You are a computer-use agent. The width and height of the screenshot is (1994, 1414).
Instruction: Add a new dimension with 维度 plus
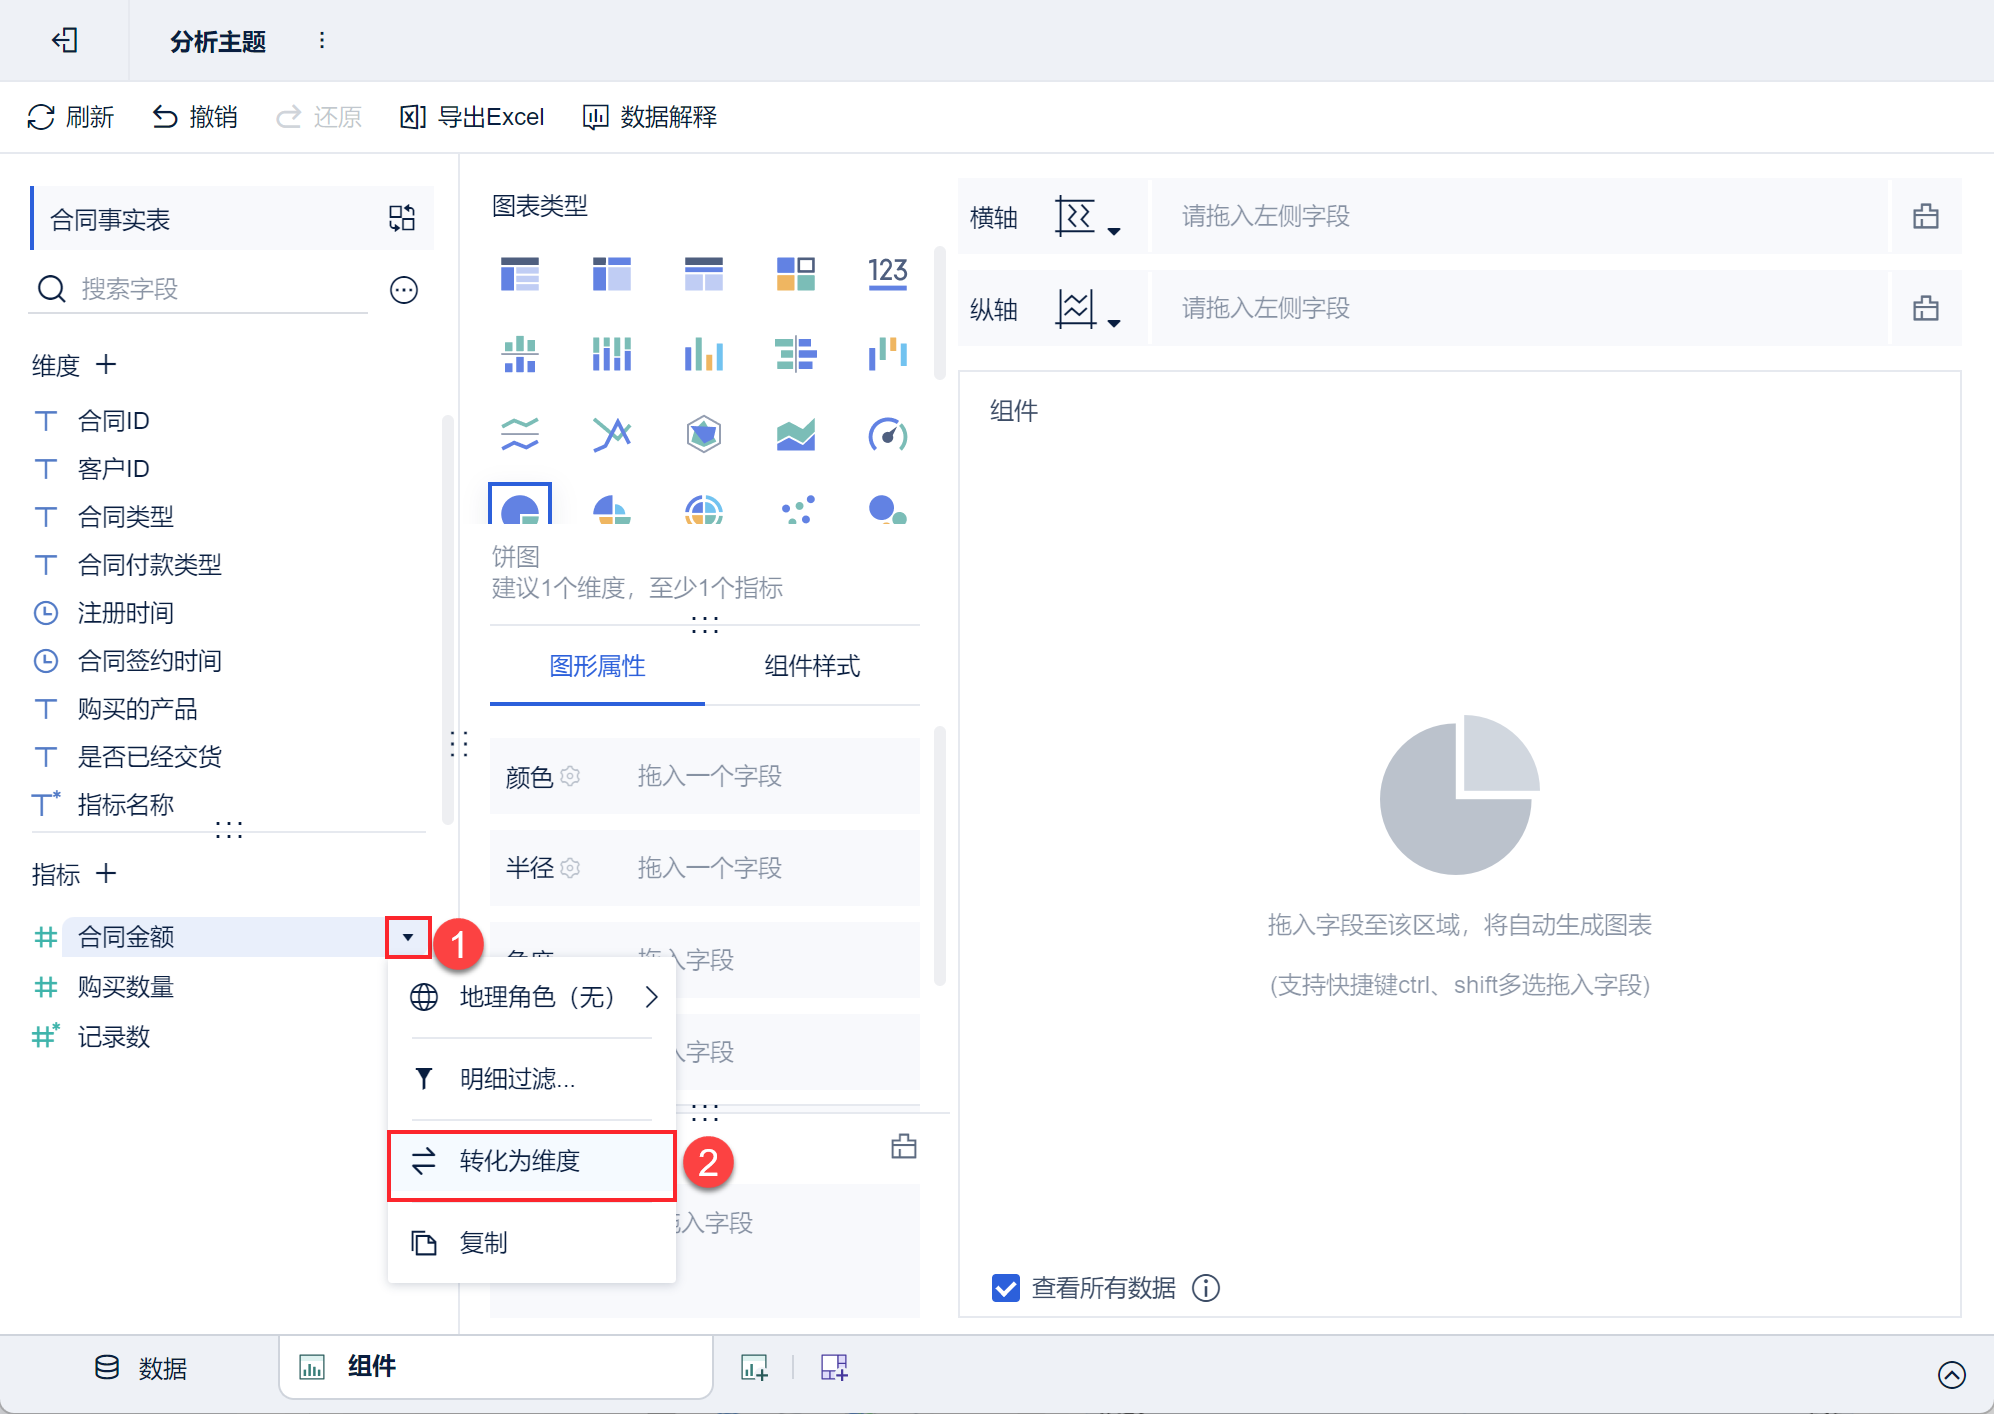106,364
